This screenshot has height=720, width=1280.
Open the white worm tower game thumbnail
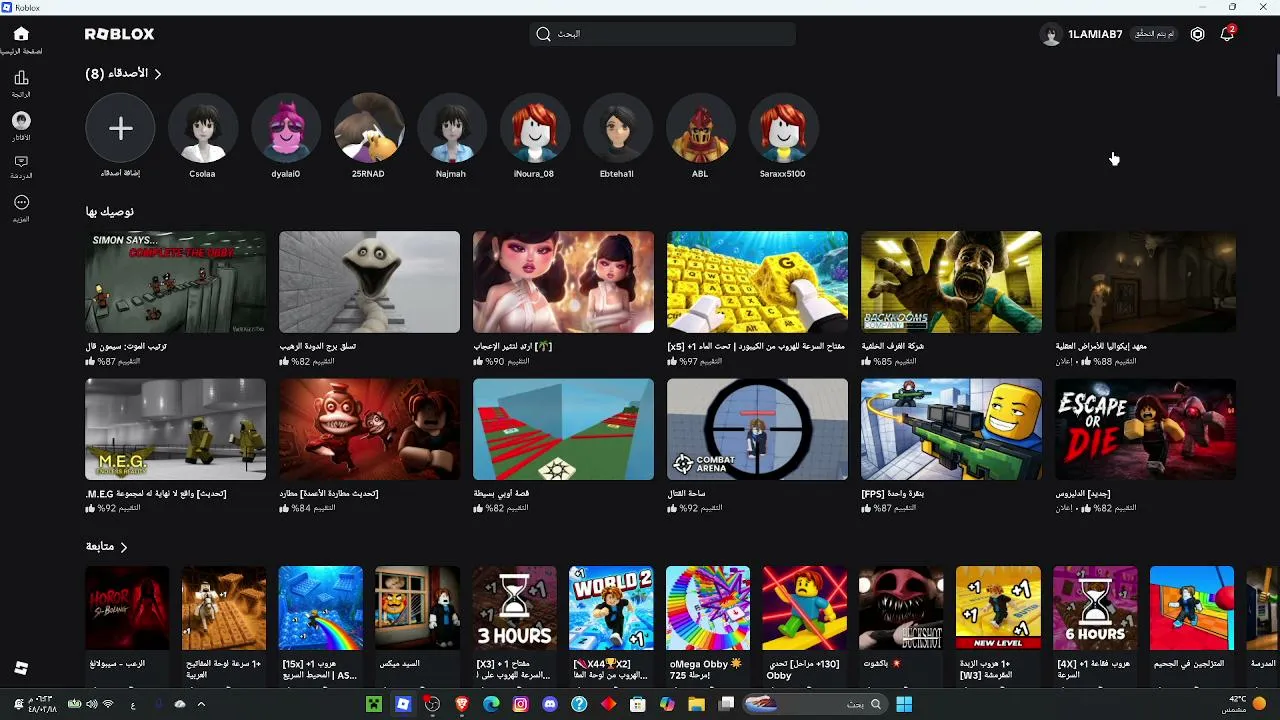[x=369, y=282]
